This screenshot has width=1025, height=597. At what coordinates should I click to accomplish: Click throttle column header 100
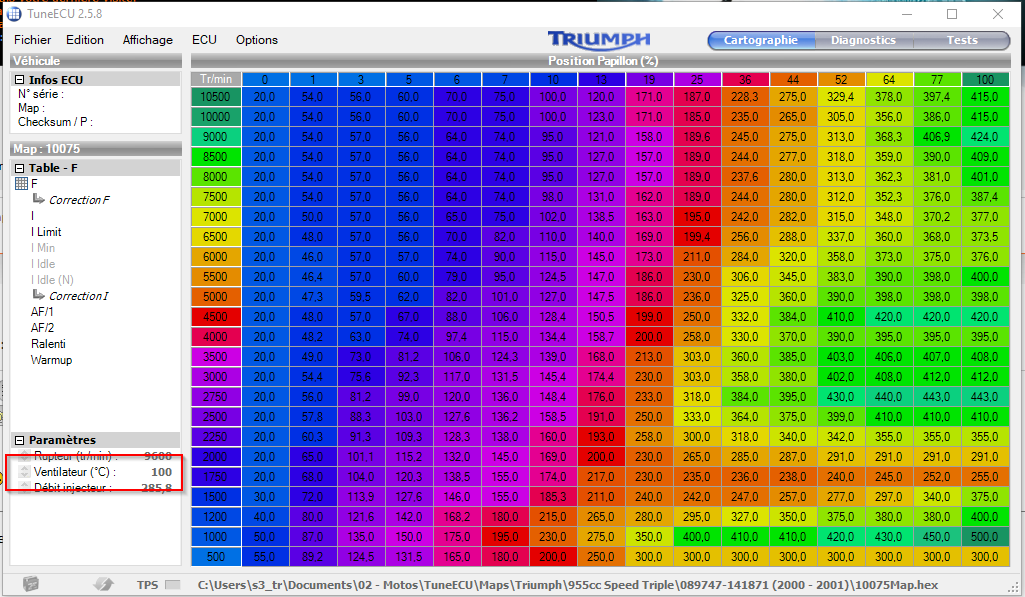point(985,79)
